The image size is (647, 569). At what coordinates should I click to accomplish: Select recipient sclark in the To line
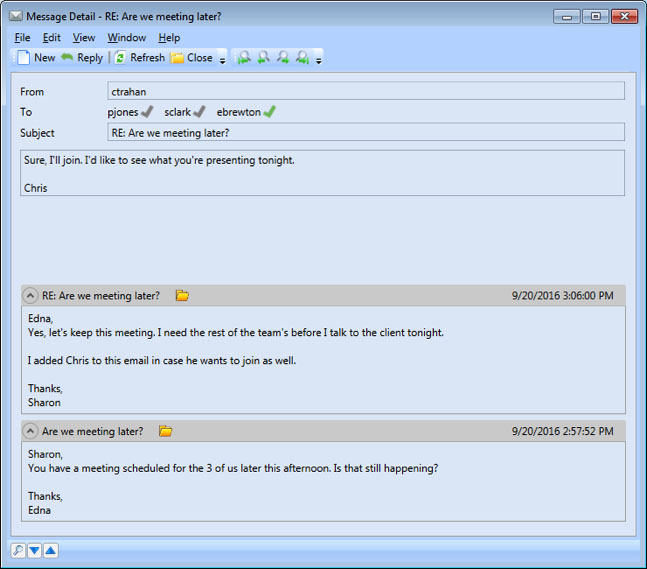pos(177,112)
